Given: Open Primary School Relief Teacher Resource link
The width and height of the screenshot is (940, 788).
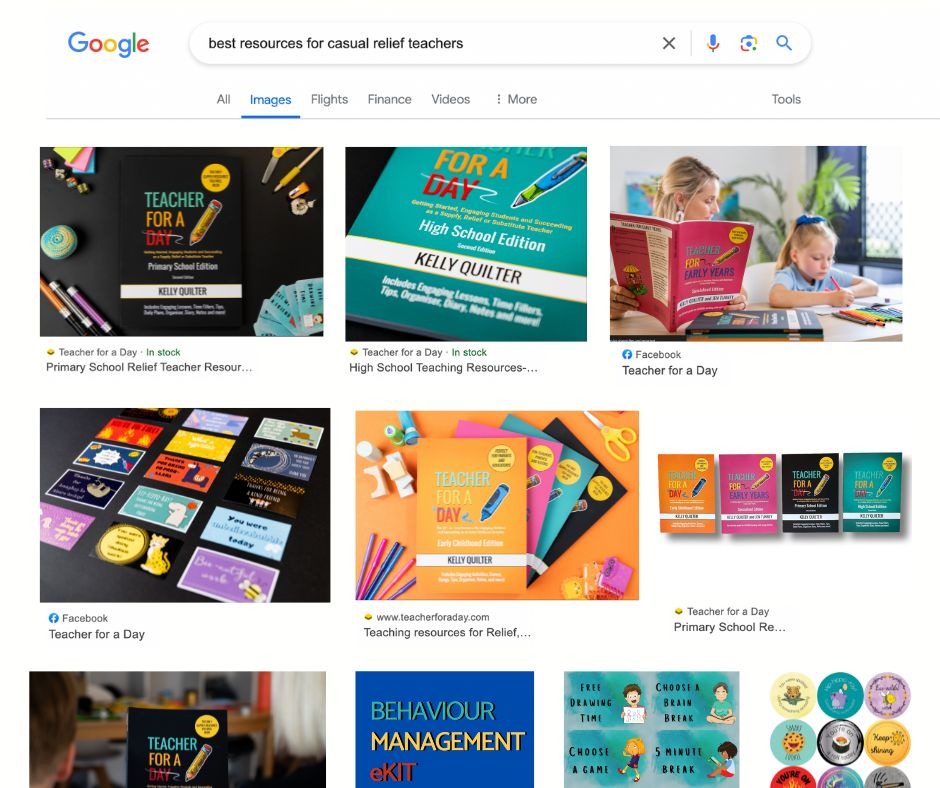Looking at the screenshot, I should coord(149,367).
